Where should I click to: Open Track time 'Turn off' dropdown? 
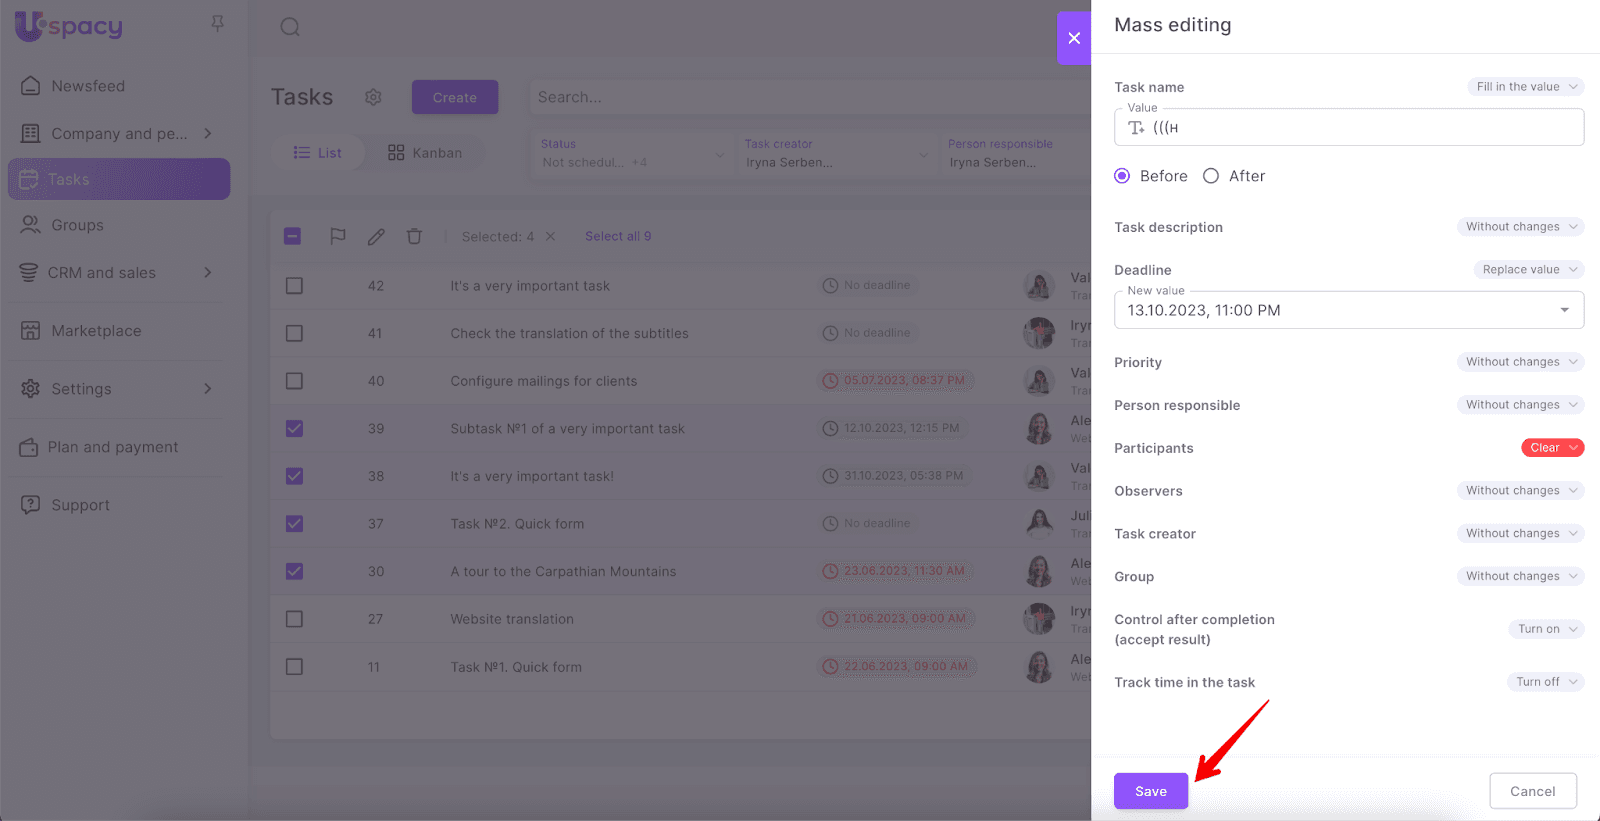click(x=1545, y=682)
